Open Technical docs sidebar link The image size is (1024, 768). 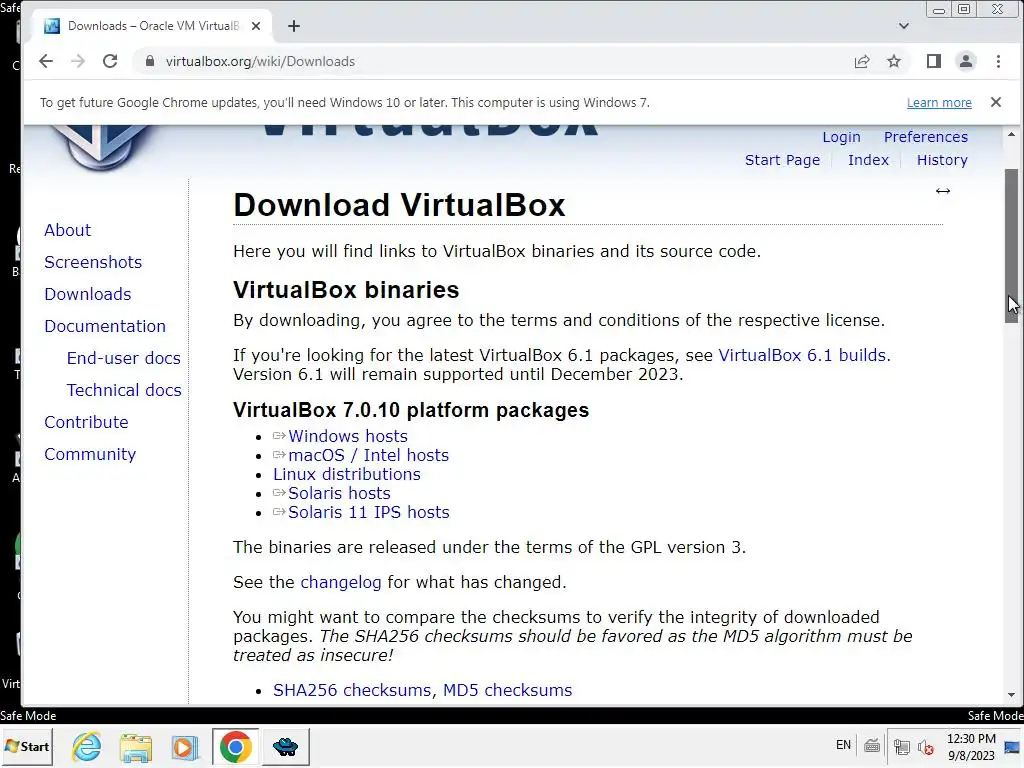124,390
